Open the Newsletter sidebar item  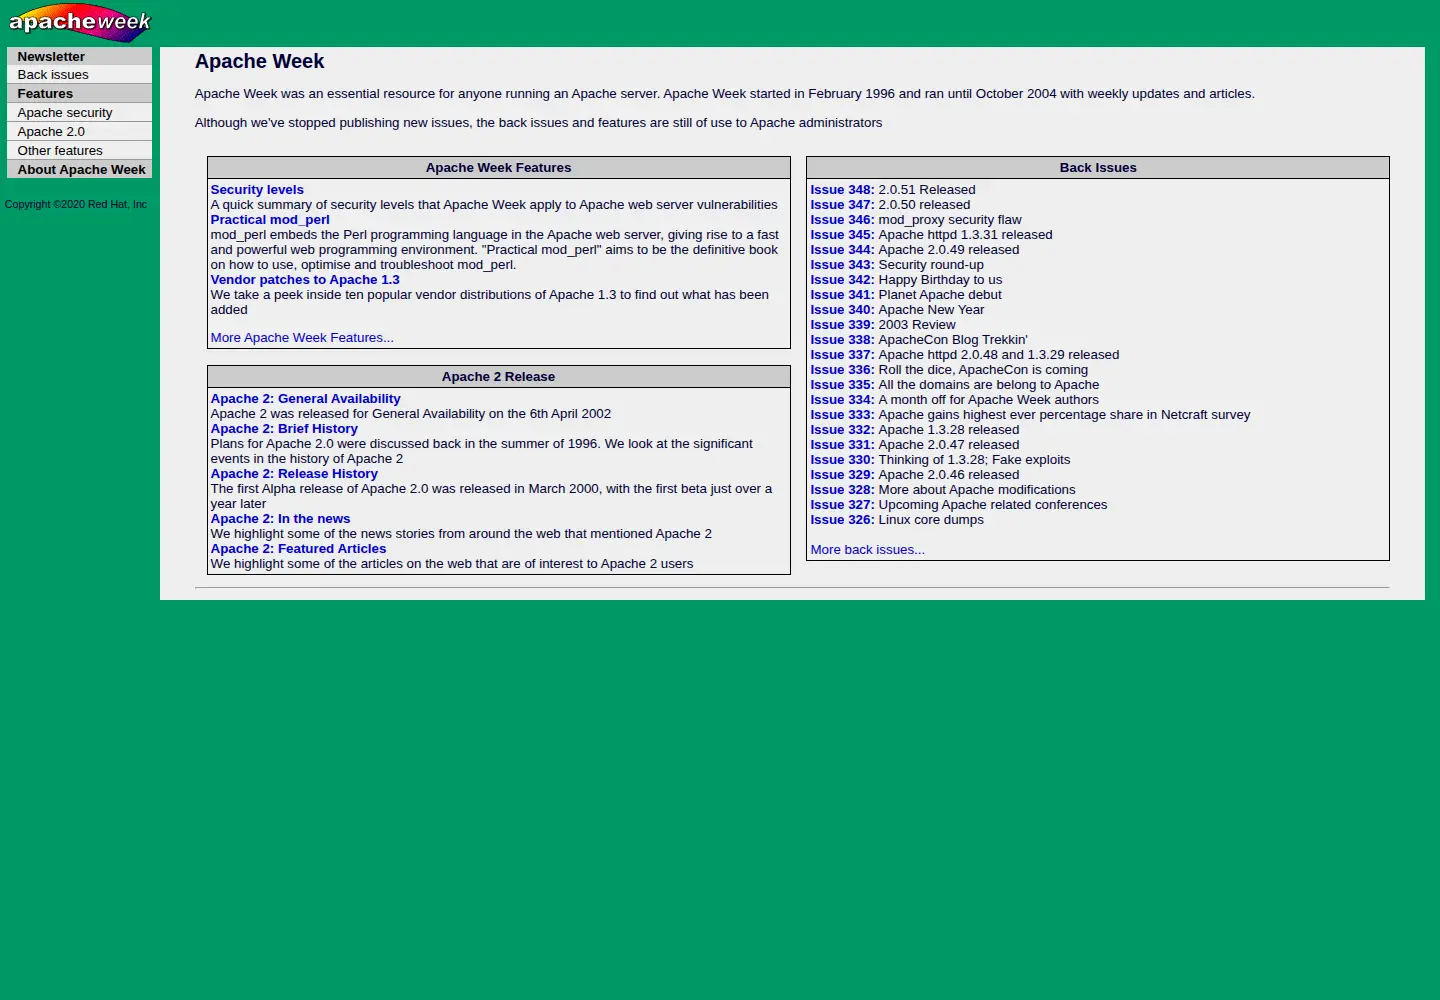(x=51, y=56)
